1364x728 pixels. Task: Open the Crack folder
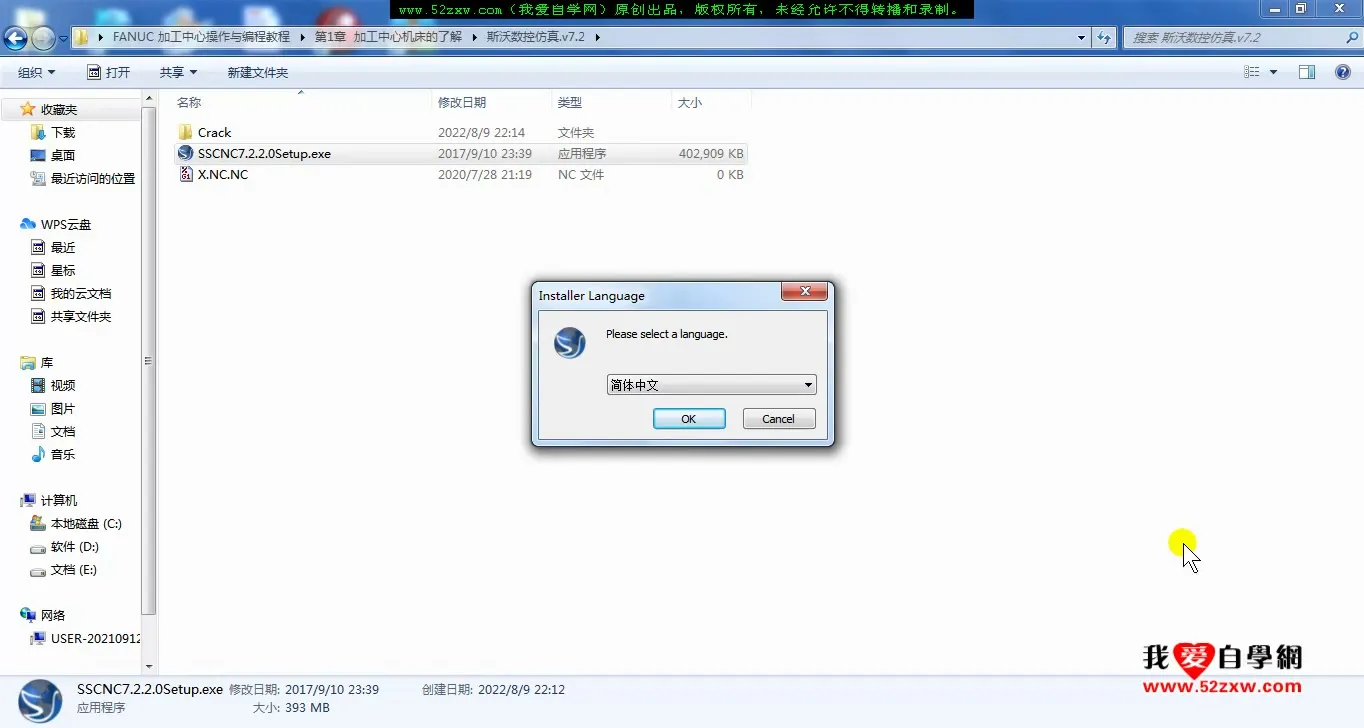[213, 132]
